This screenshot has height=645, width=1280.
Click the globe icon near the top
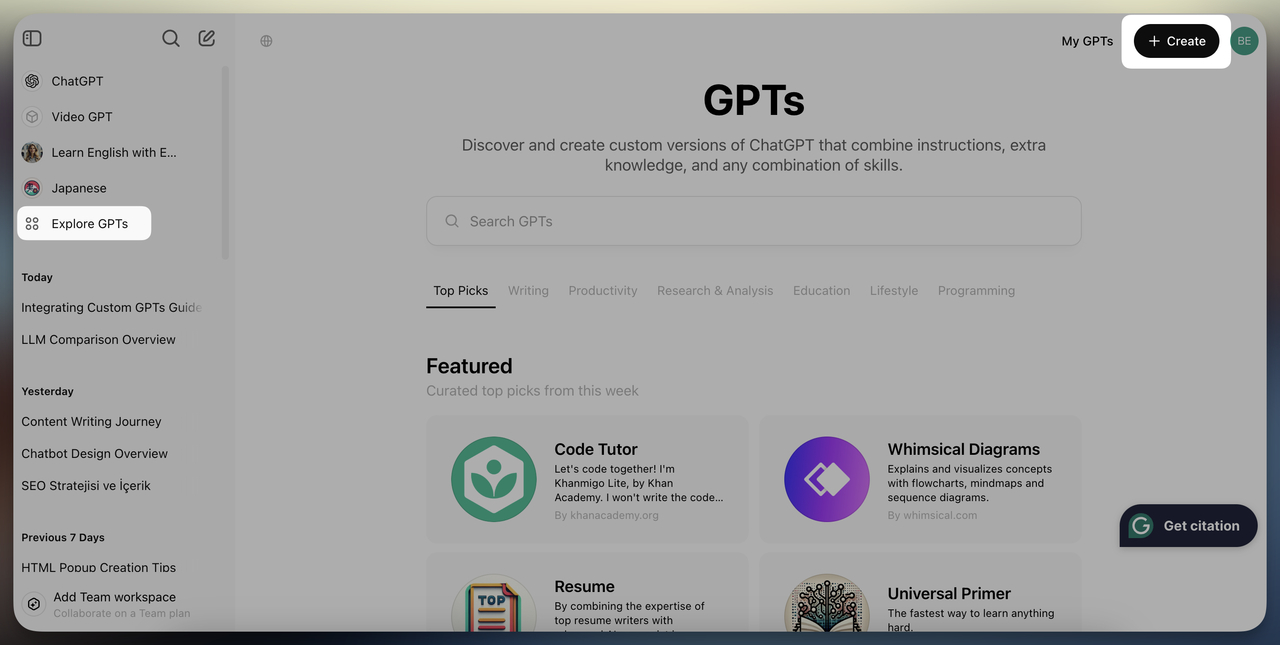click(x=265, y=40)
